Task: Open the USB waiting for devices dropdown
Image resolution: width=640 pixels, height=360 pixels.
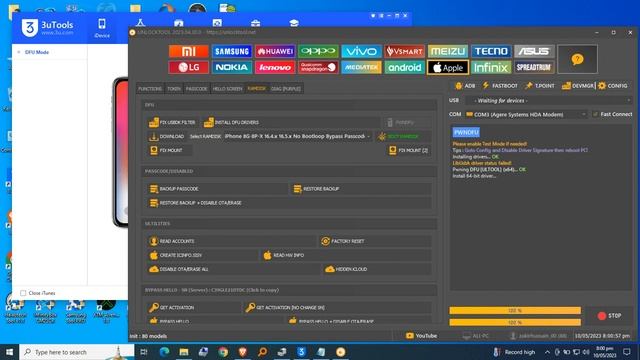Action: tap(550, 100)
